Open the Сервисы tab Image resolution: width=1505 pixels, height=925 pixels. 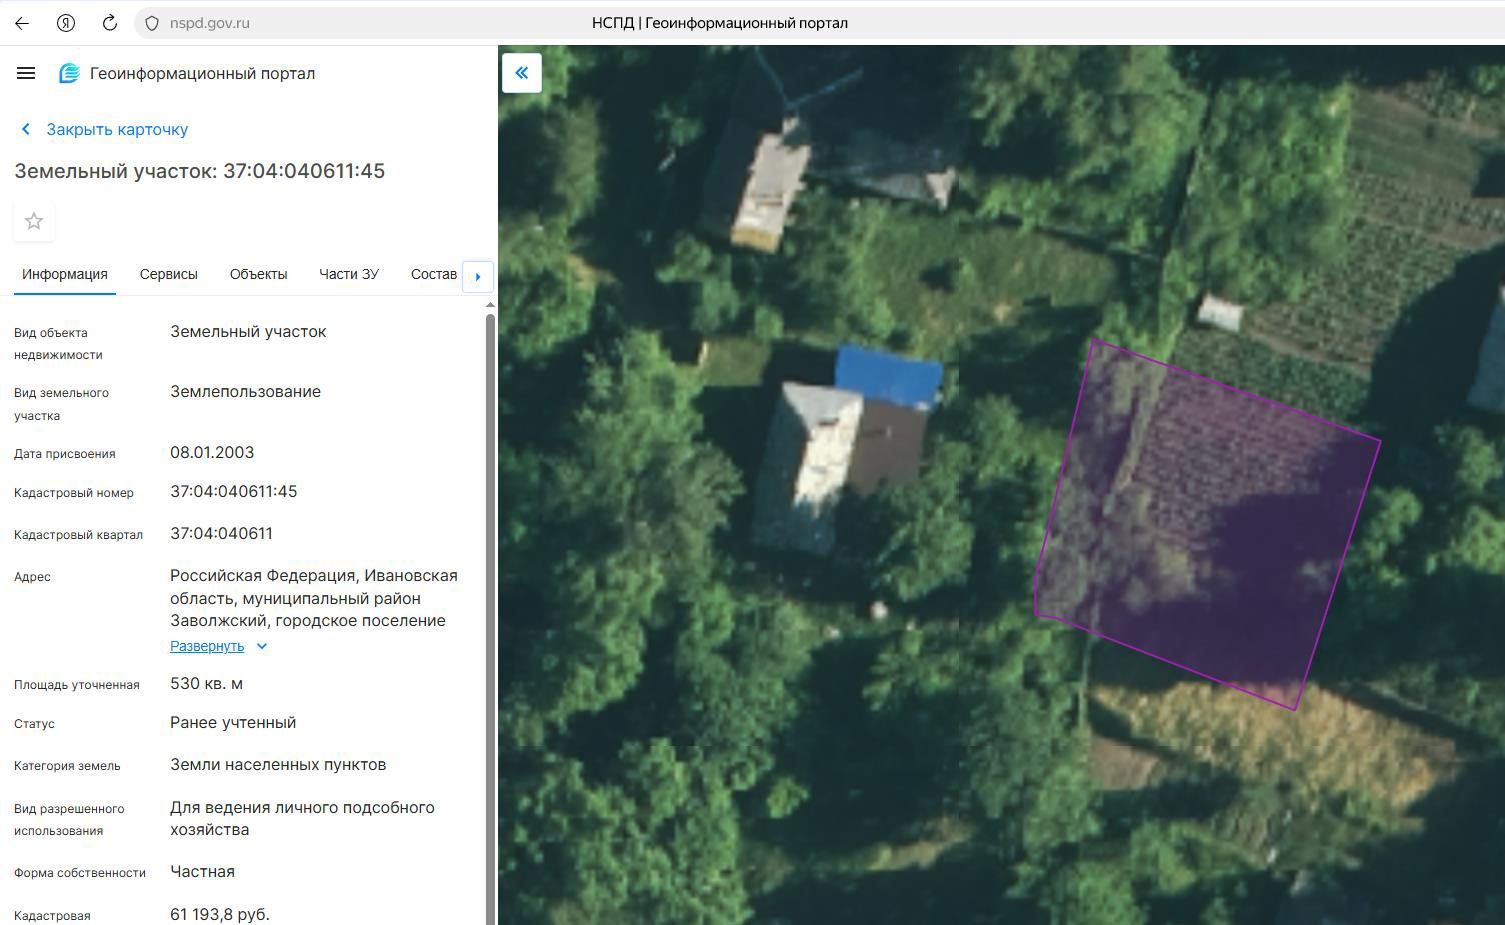(x=169, y=274)
